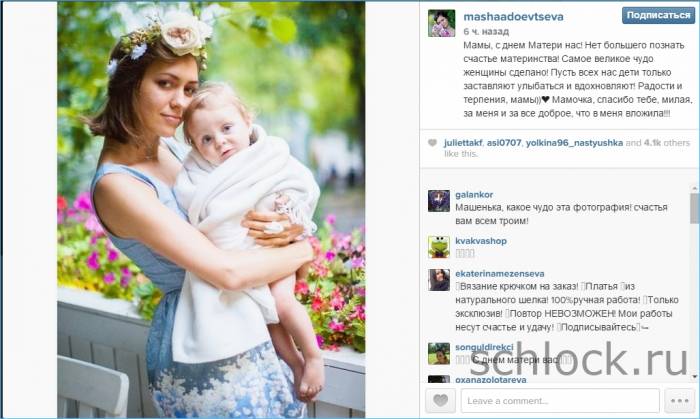Open juliettakf's profile from the likes list
The width and height of the screenshot is (700, 419).
point(463,143)
